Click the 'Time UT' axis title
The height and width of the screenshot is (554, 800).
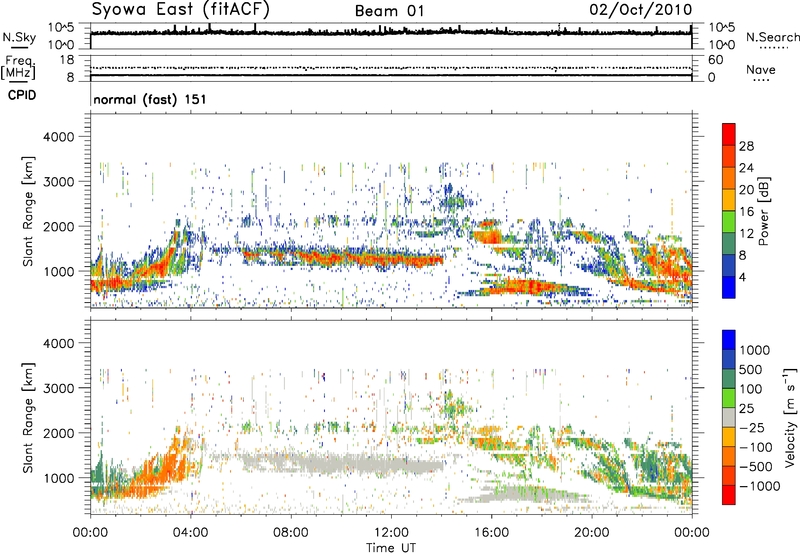[x=391, y=548]
